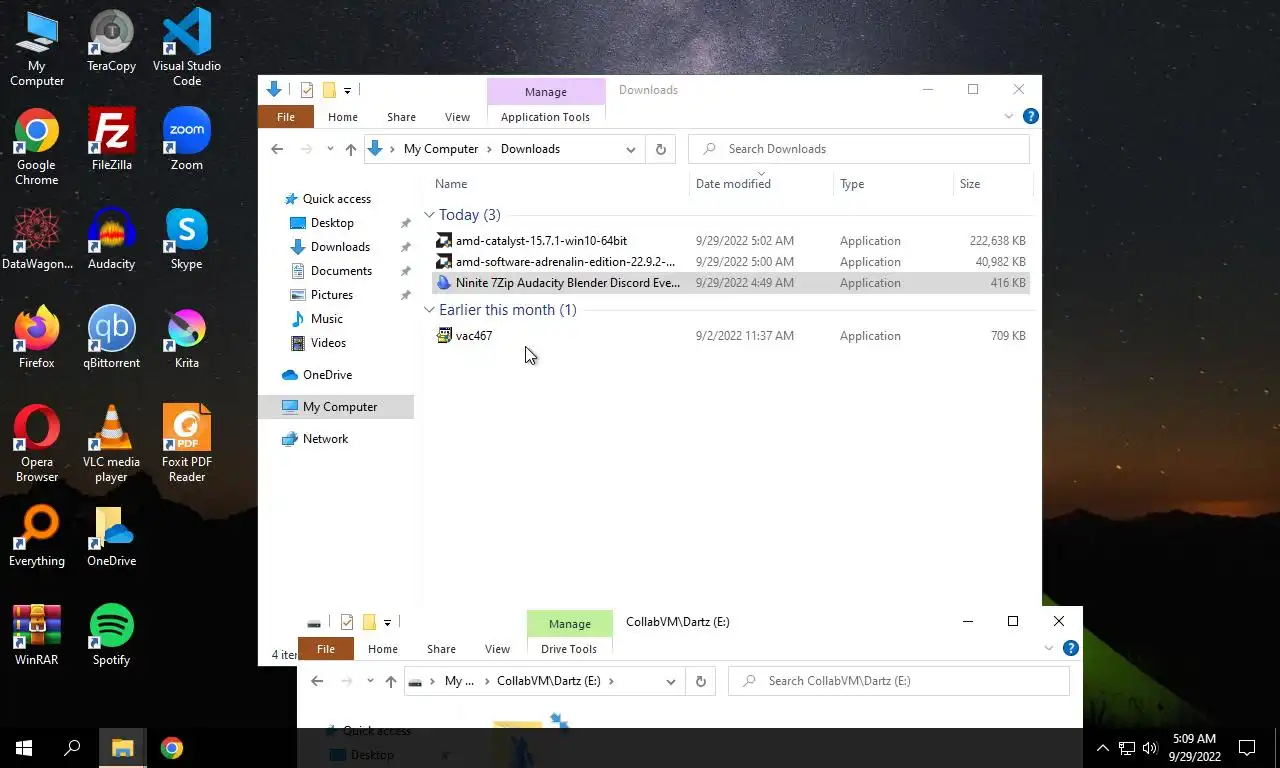Select Network in the navigation pane
Viewport: 1280px width, 768px height.
(x=326, y=439)
